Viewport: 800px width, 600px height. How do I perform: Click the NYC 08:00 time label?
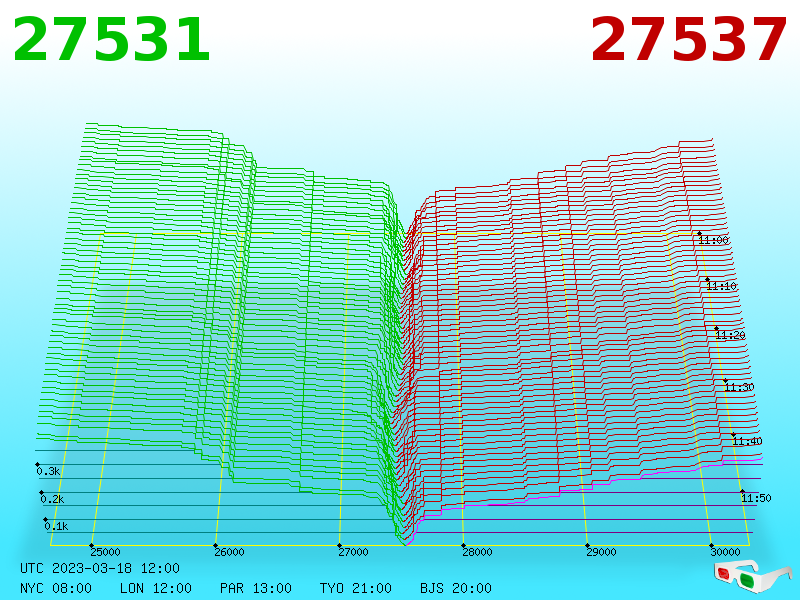click(56, 588)
